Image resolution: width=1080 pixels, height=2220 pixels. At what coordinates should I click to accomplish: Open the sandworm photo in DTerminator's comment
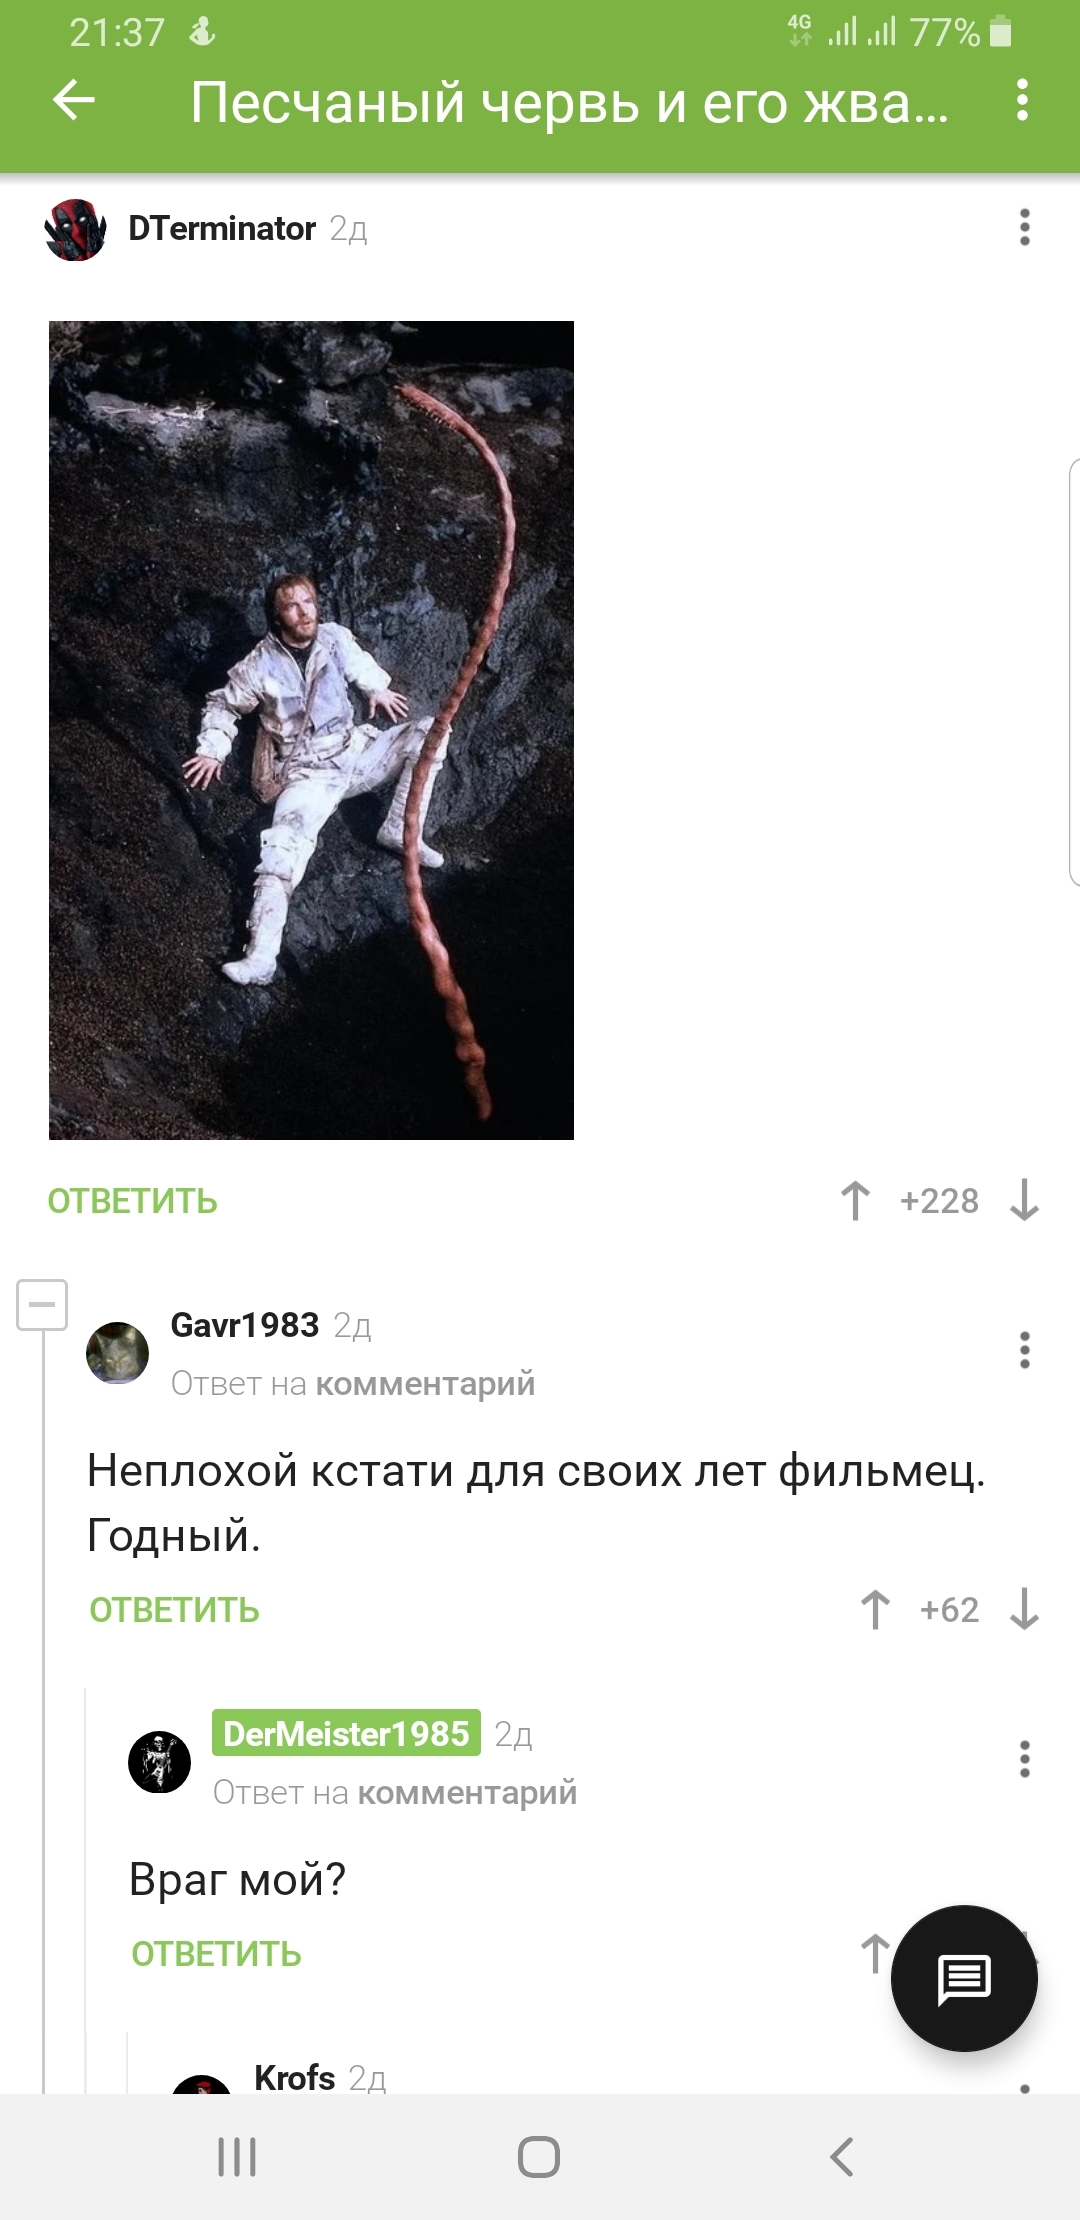311,730
